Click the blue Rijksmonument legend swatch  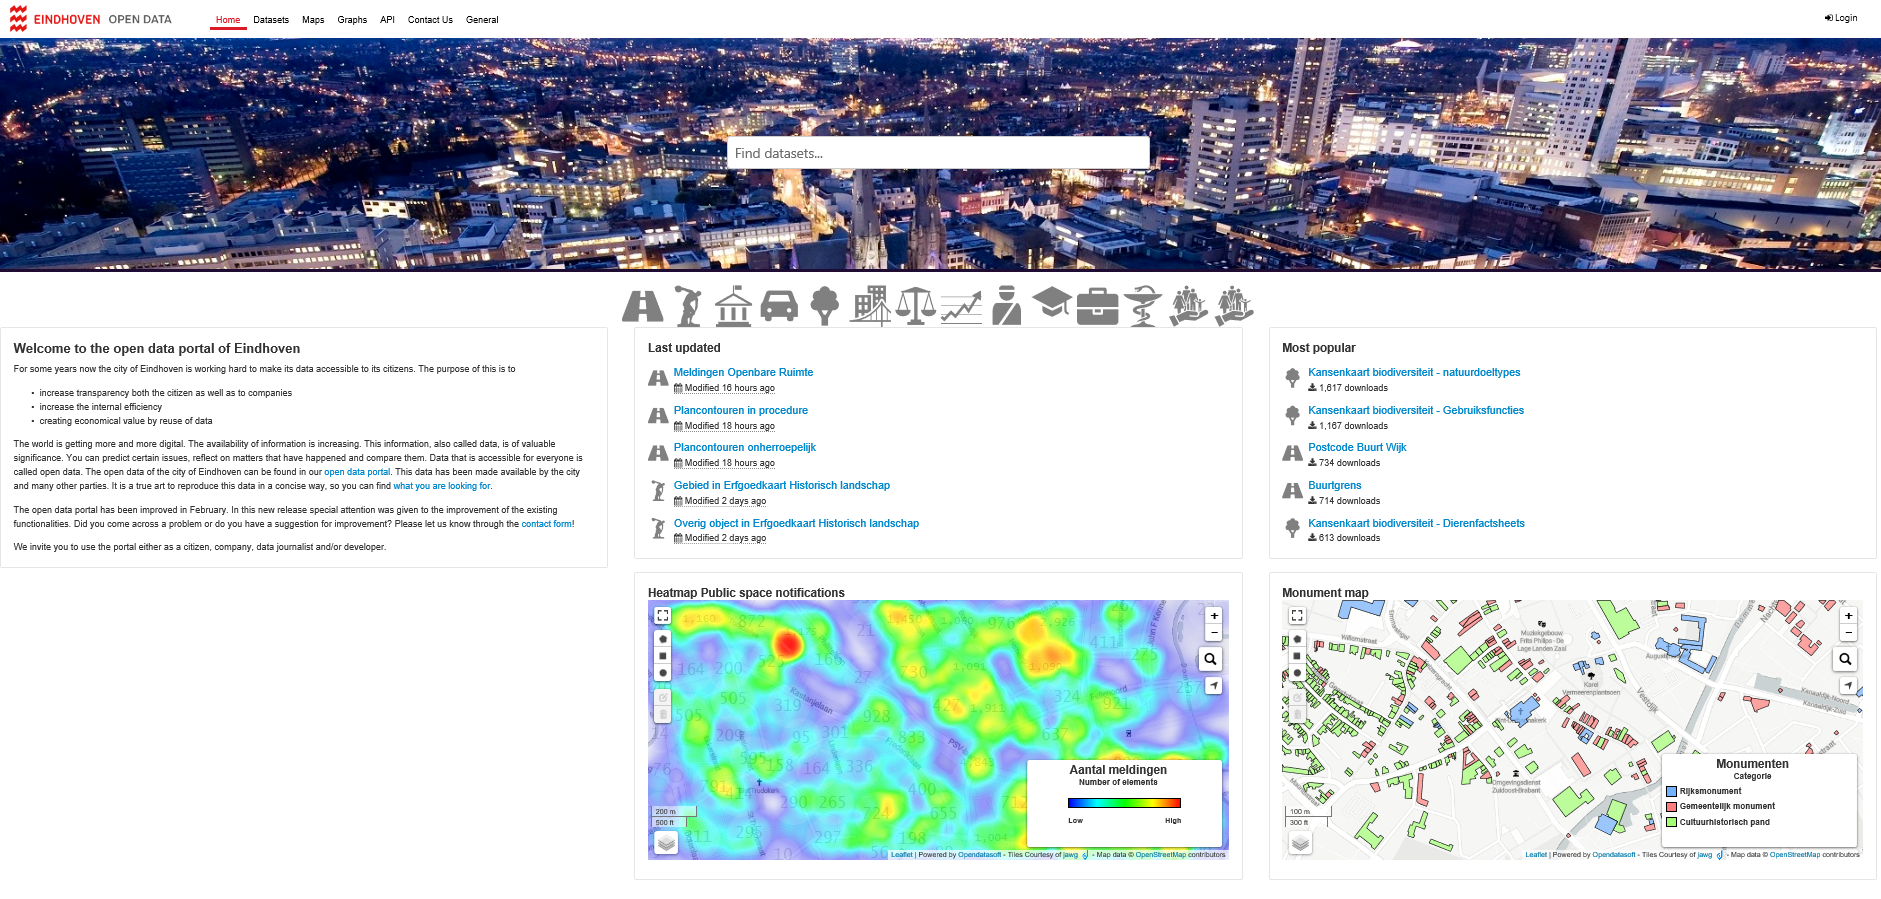pos(1671,791)
